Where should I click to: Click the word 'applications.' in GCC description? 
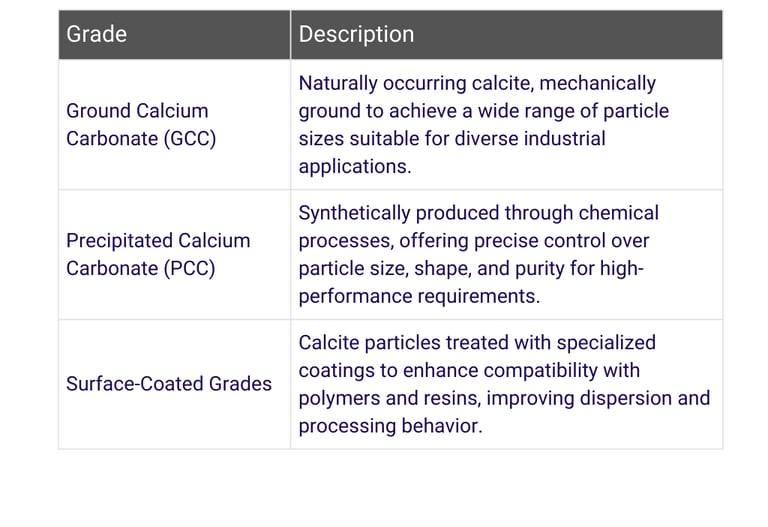(355, 167)
